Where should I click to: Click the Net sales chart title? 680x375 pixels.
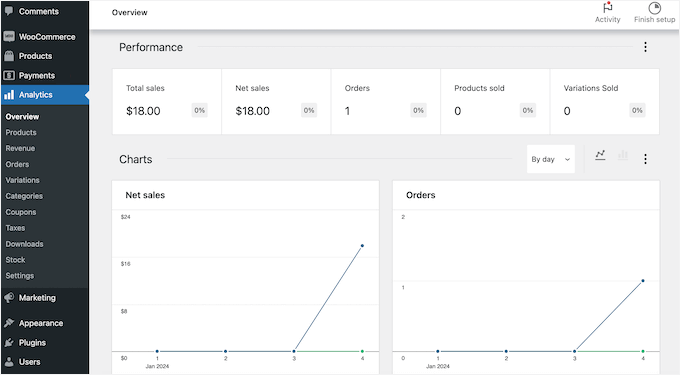tap(145, 195)
